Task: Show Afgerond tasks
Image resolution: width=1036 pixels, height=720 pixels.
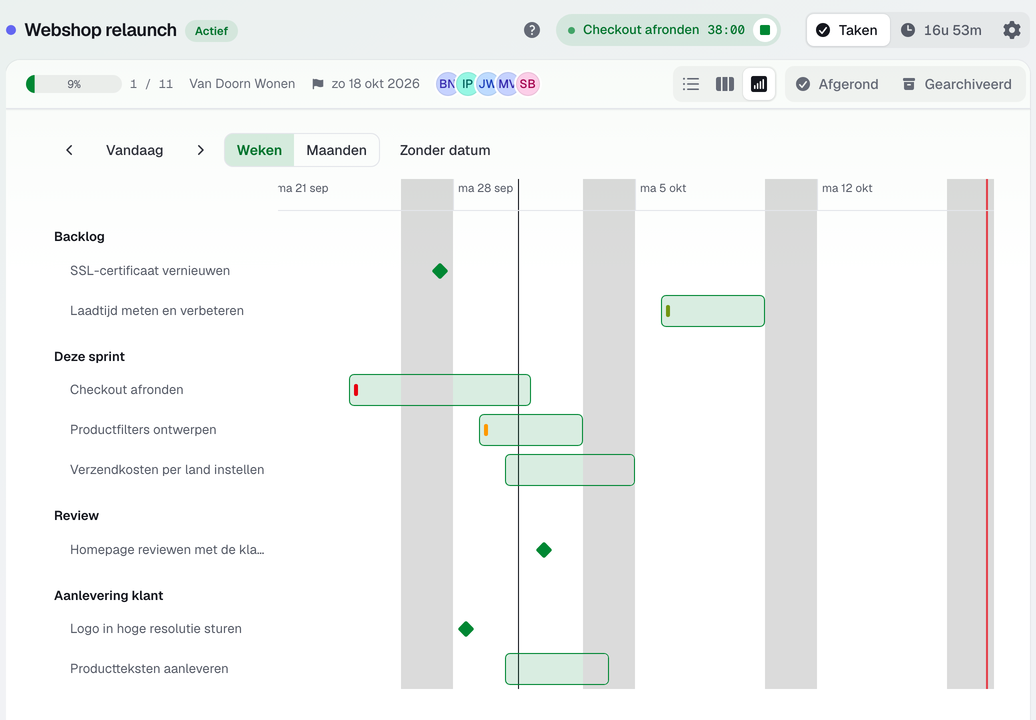Action: tap(837, 84)
